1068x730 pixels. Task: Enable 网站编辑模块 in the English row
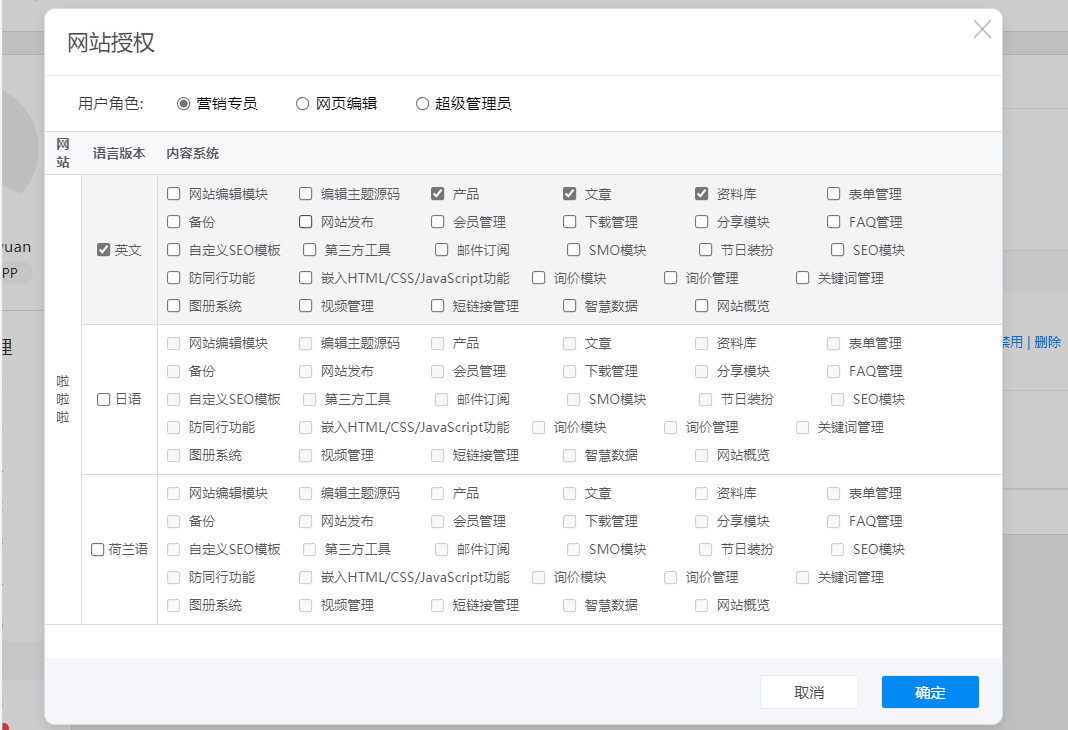click(173, 193)
